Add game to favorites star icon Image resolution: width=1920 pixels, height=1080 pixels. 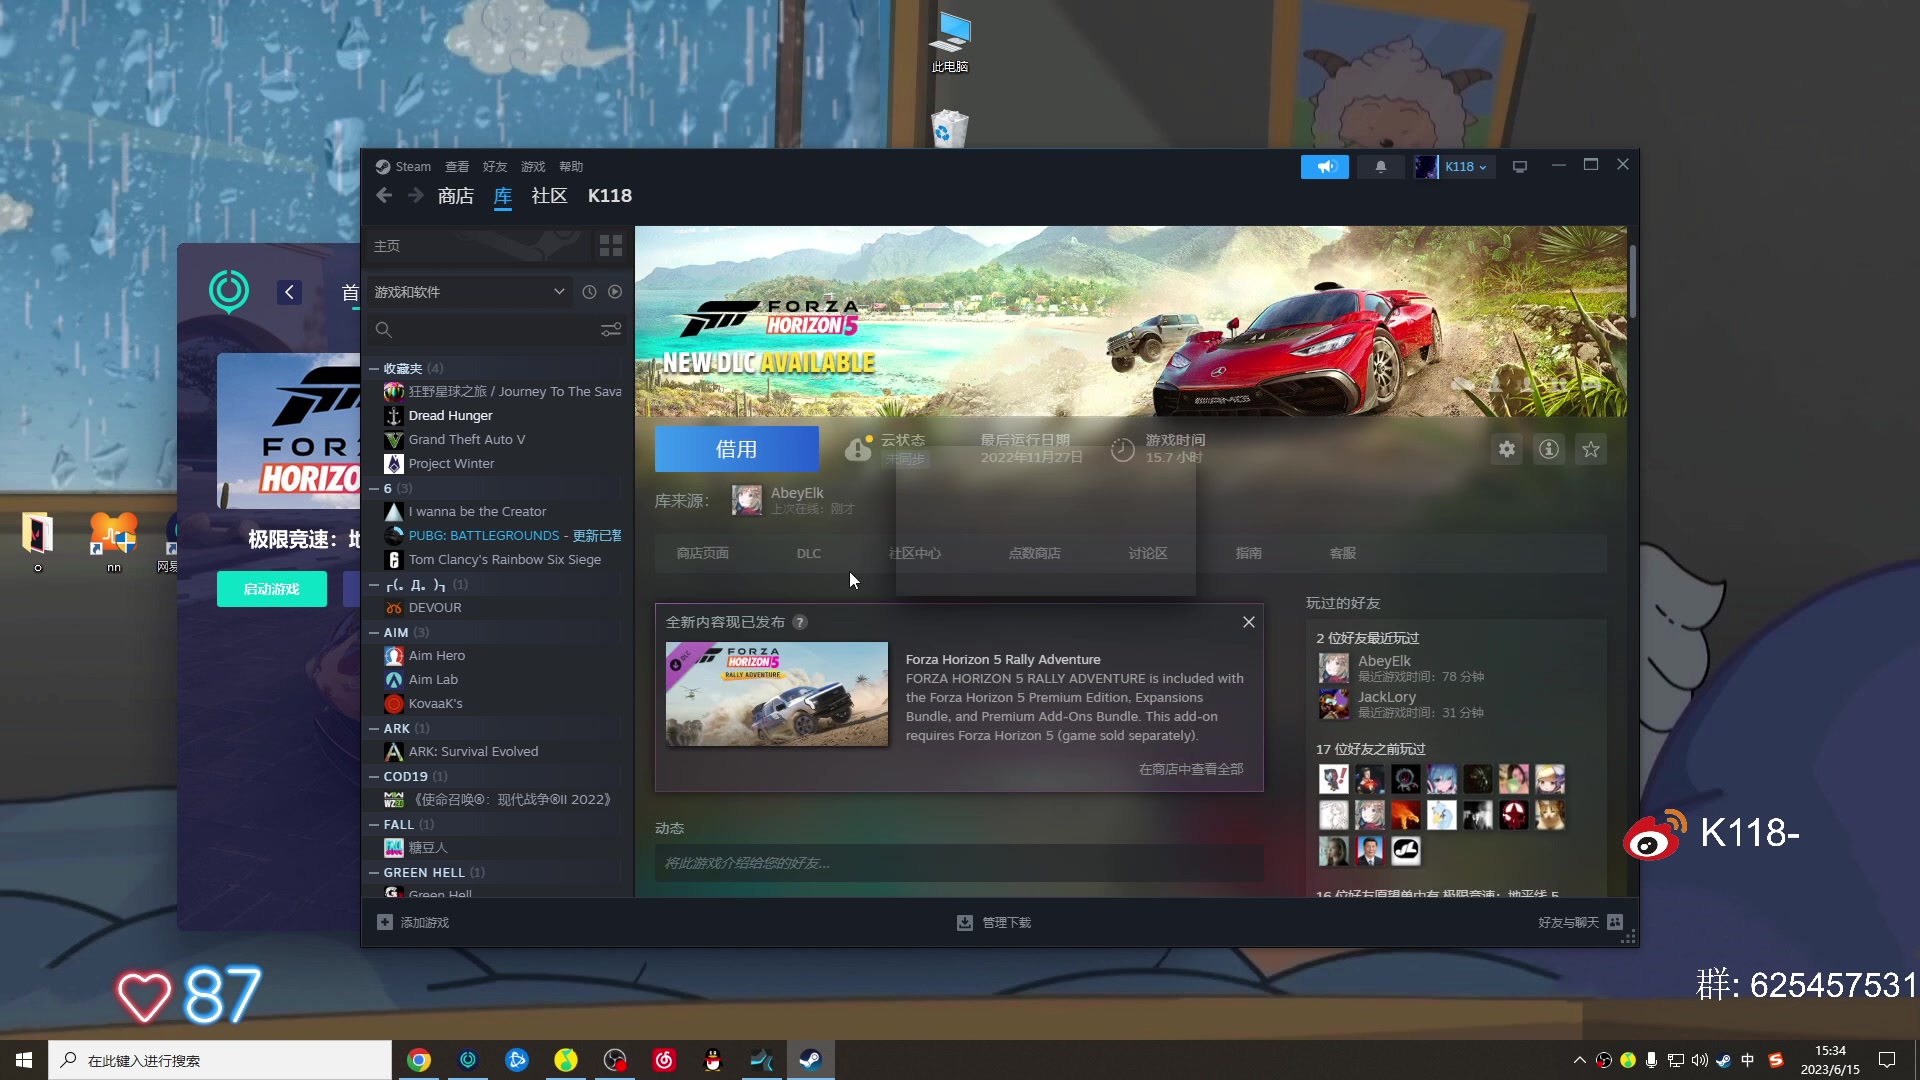click(x=1591, y=450)
